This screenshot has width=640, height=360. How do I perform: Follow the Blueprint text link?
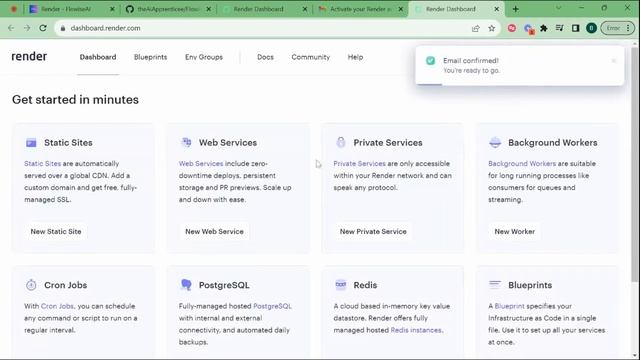509,306
